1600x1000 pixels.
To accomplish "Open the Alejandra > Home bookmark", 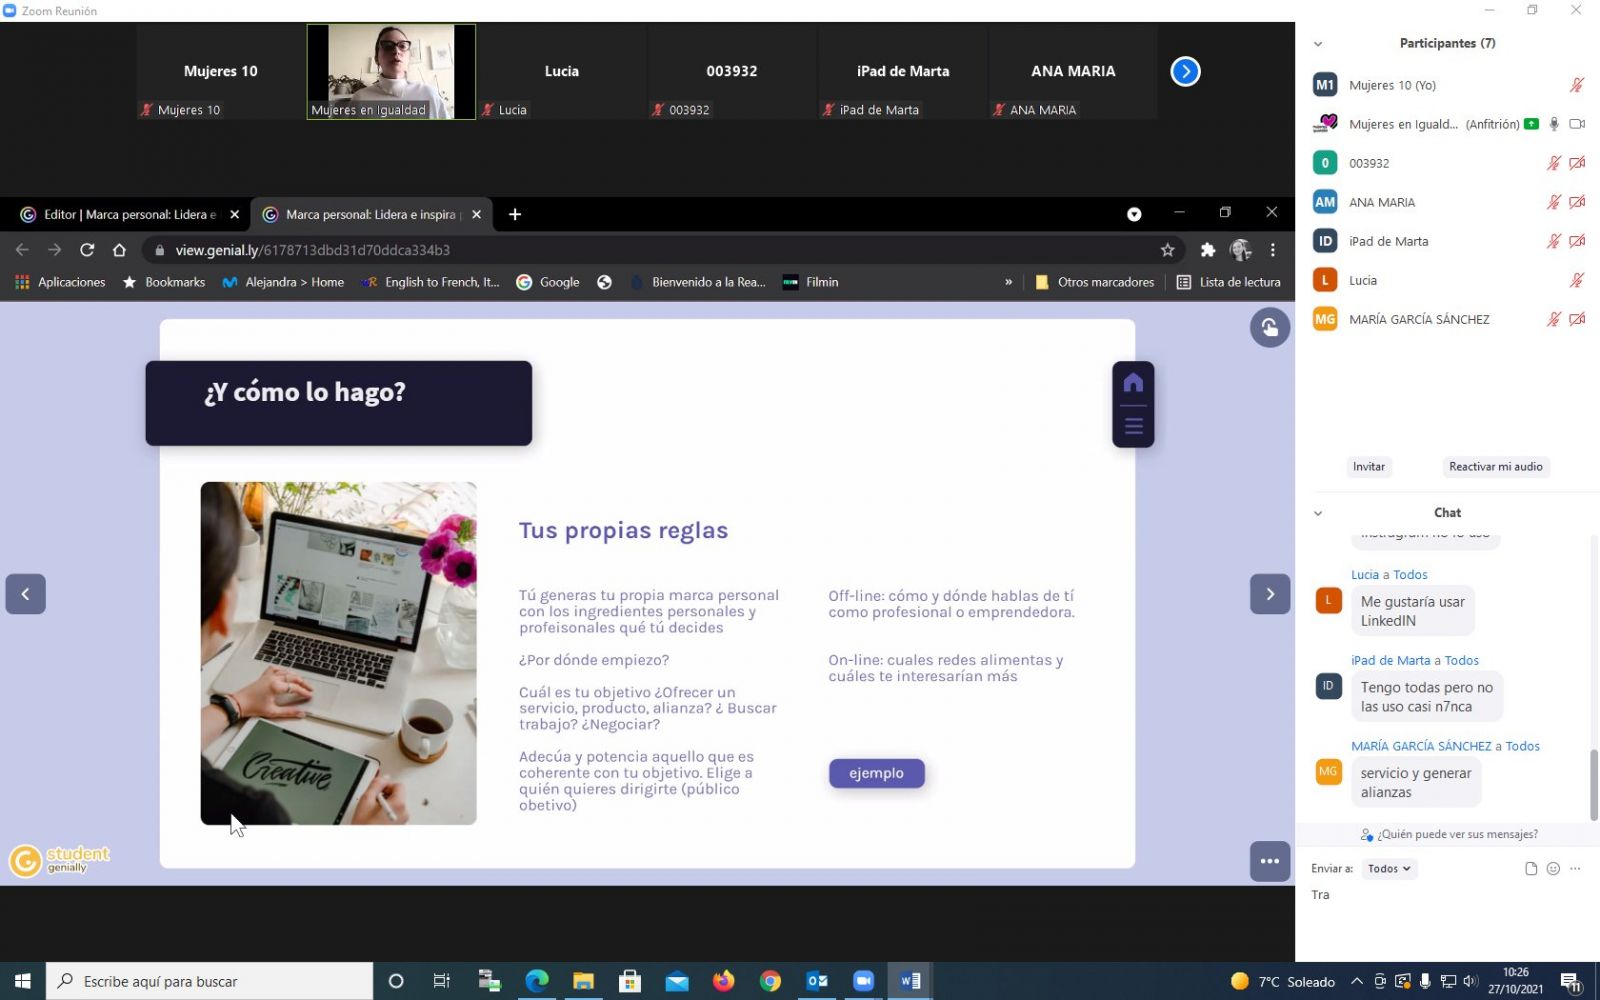I will point(283,282).
